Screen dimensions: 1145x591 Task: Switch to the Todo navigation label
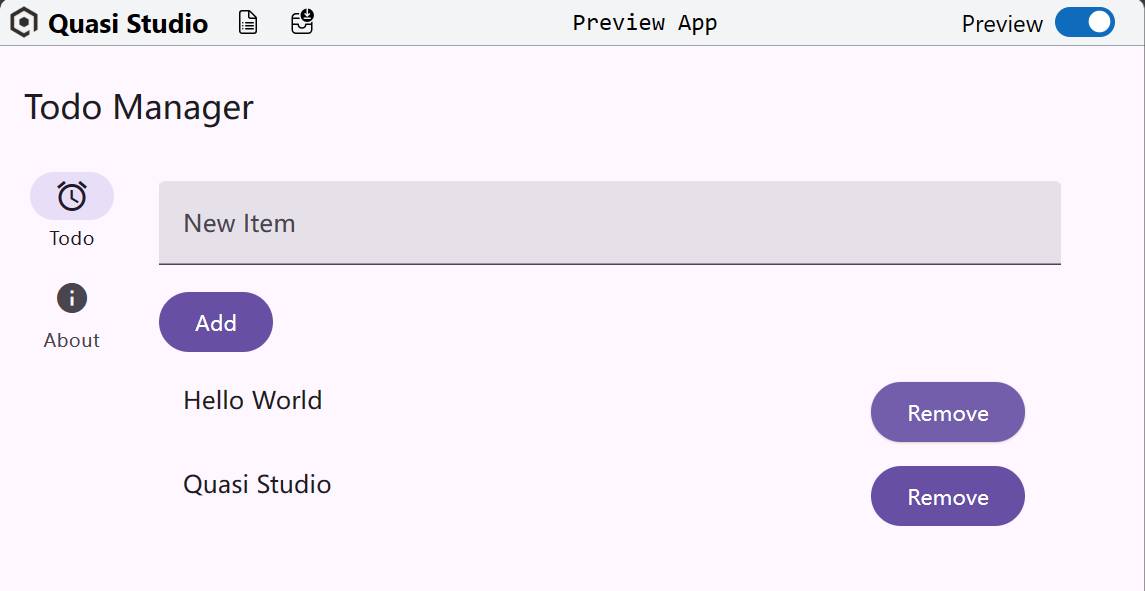pos(72,238)
